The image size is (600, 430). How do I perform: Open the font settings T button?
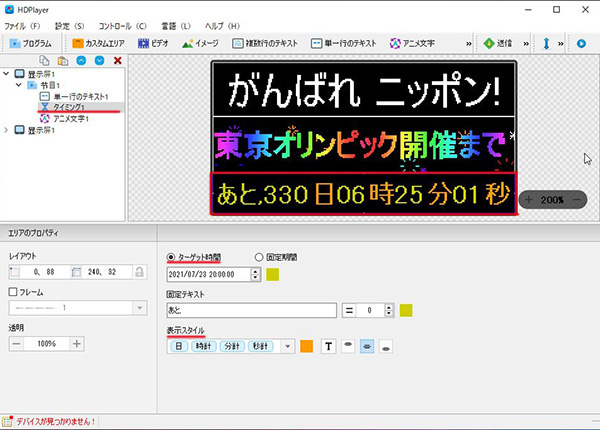click(328, 347)
